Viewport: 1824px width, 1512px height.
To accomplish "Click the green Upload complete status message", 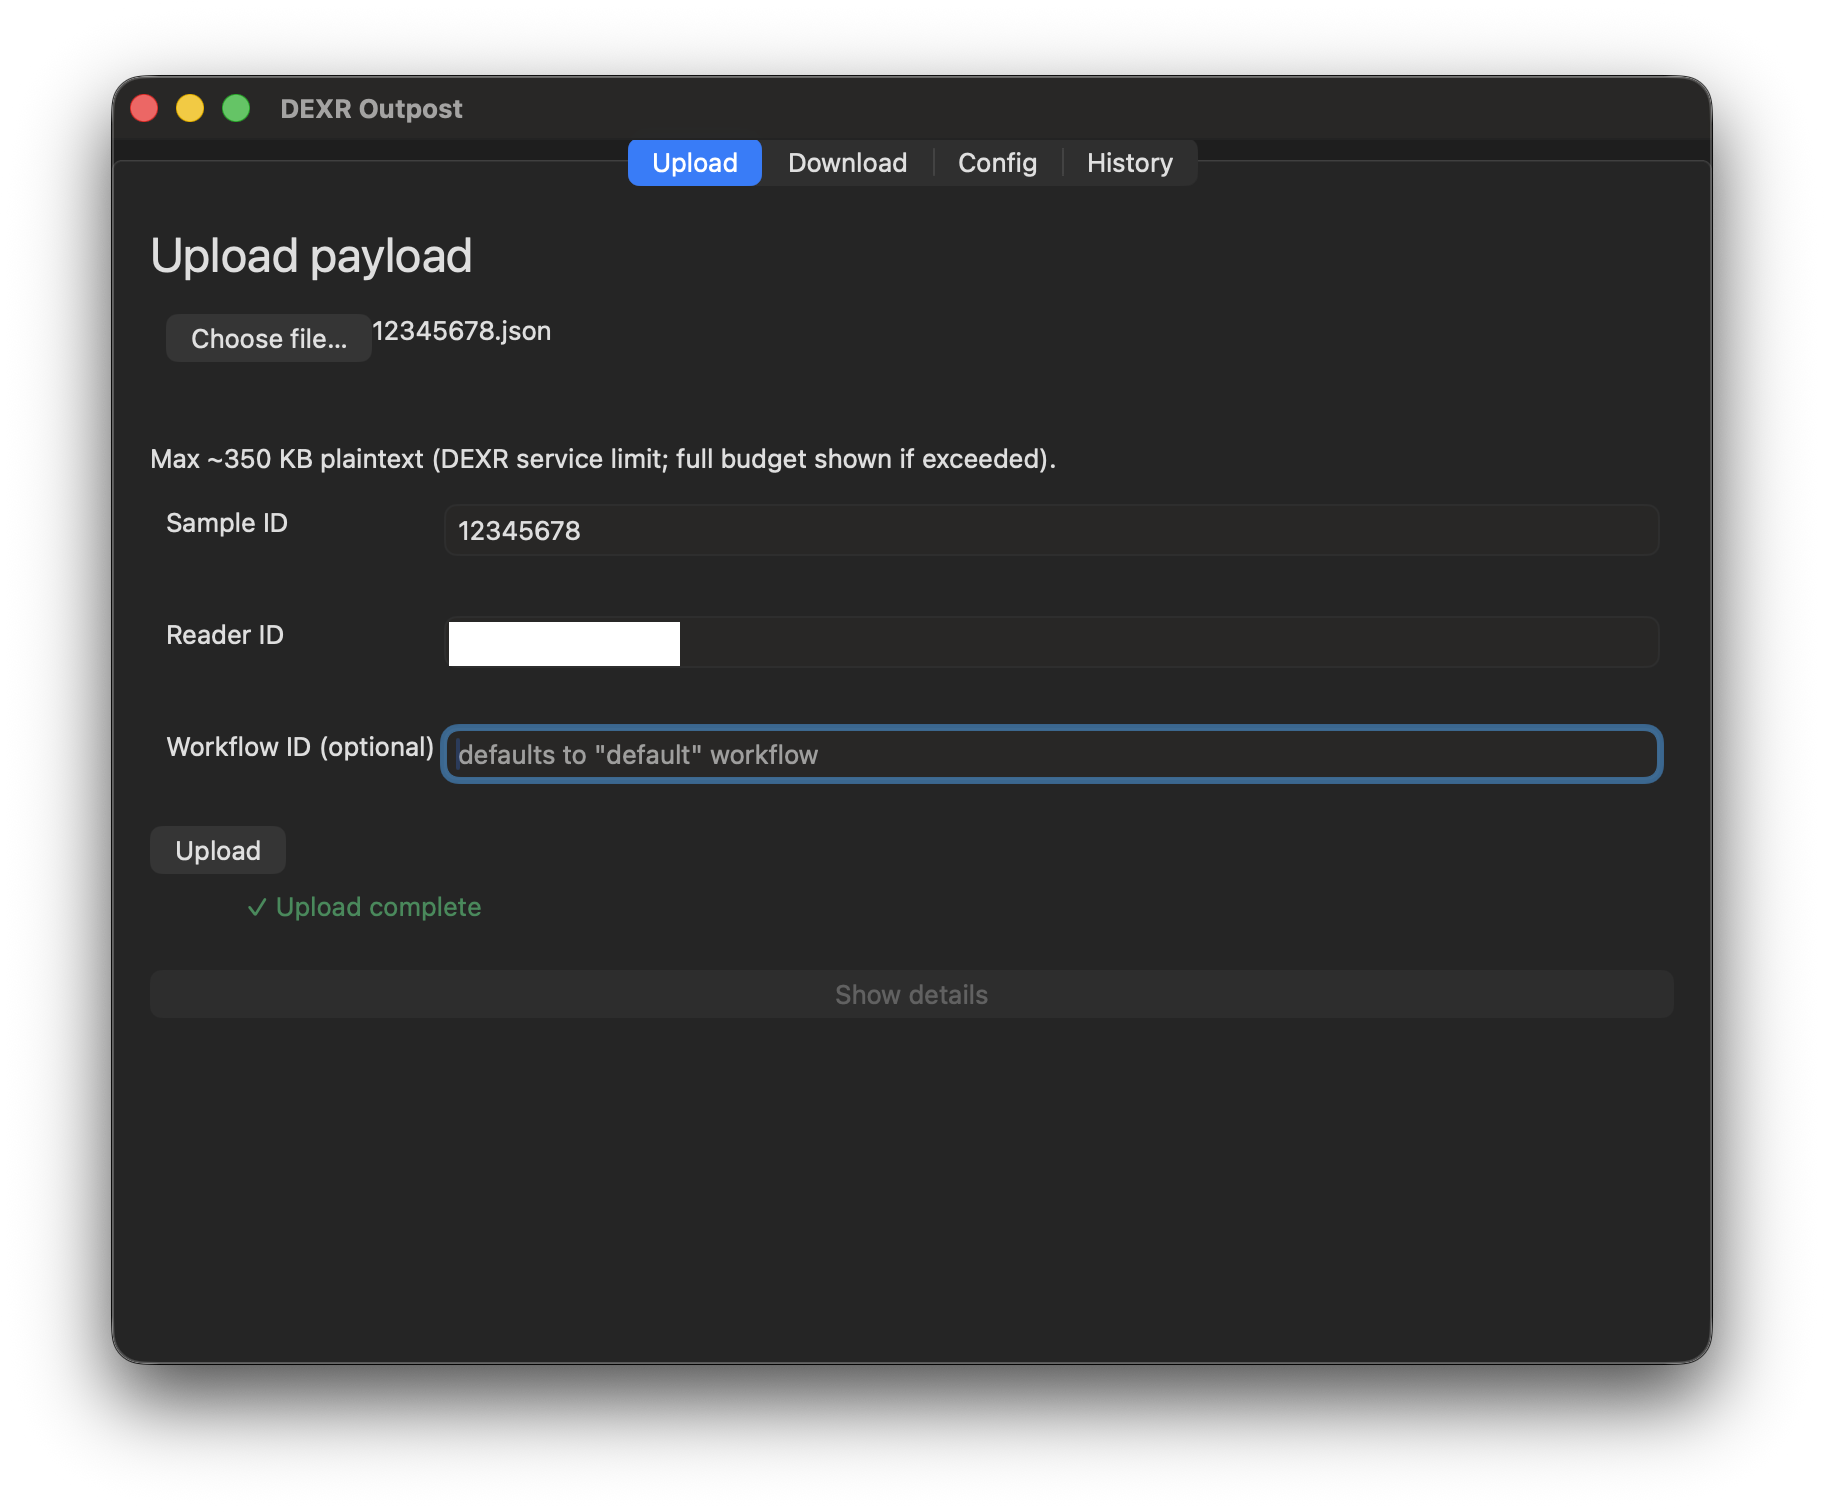I will (364, 907).
